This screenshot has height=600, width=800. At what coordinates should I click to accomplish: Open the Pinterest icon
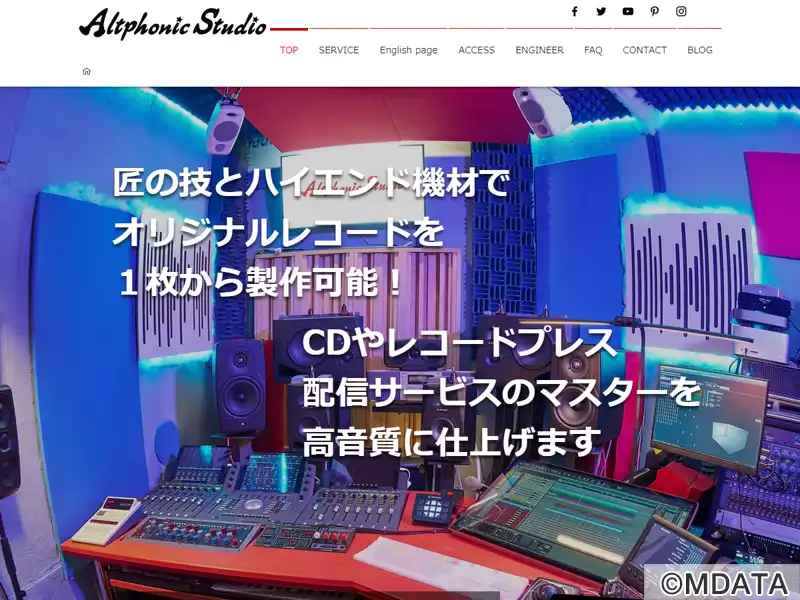655,11
